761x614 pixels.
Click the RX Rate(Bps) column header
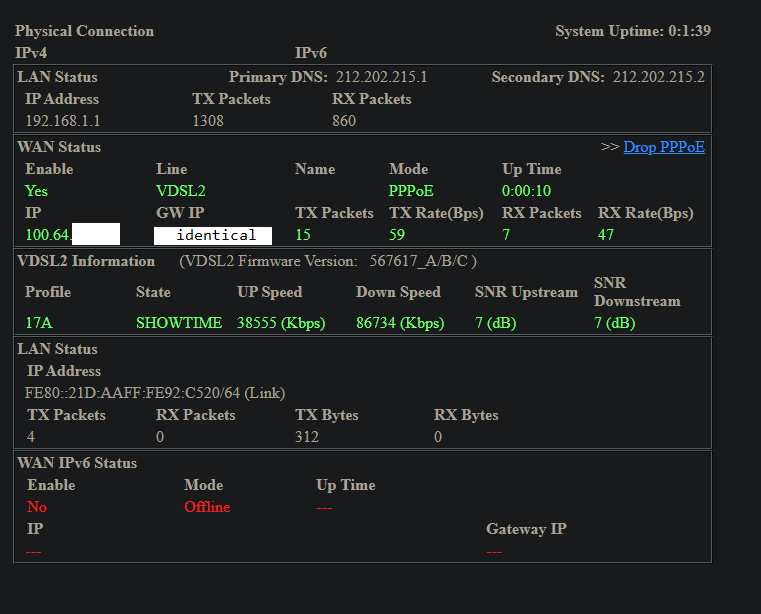[645, 213]
